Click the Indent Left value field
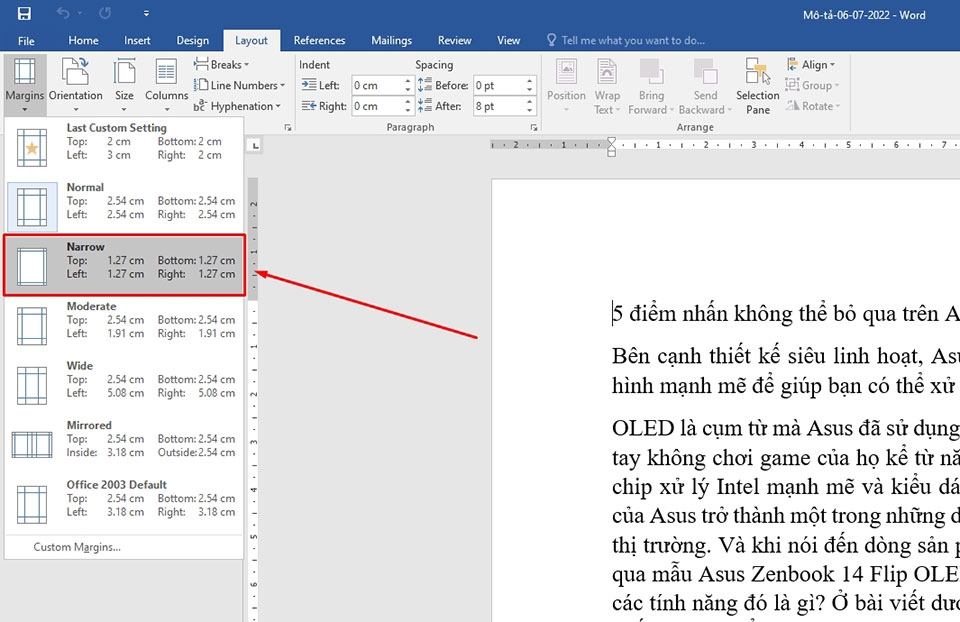 [377, 85]
